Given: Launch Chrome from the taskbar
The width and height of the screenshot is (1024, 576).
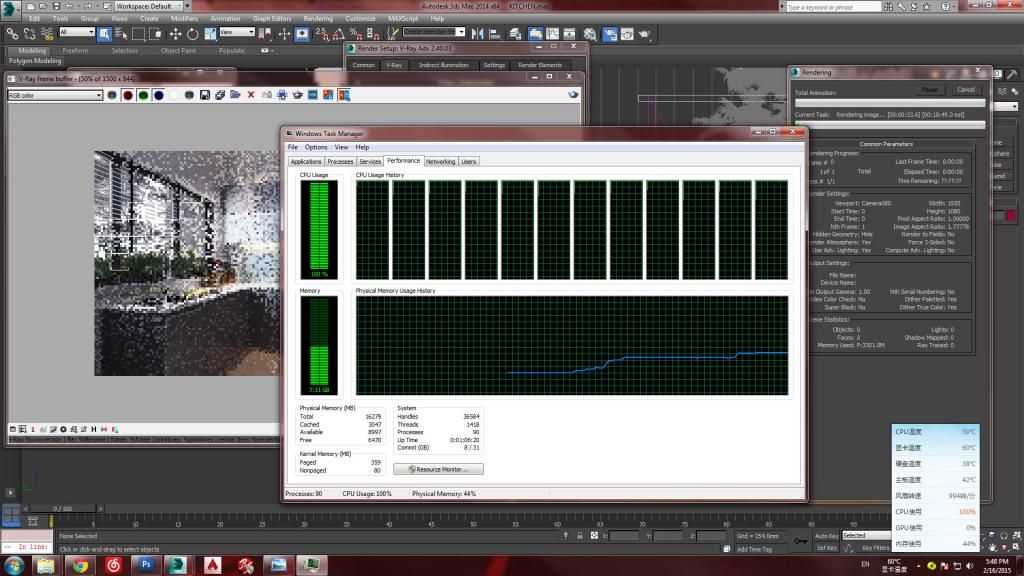Looking at the screenshot, I should point(80,565).
